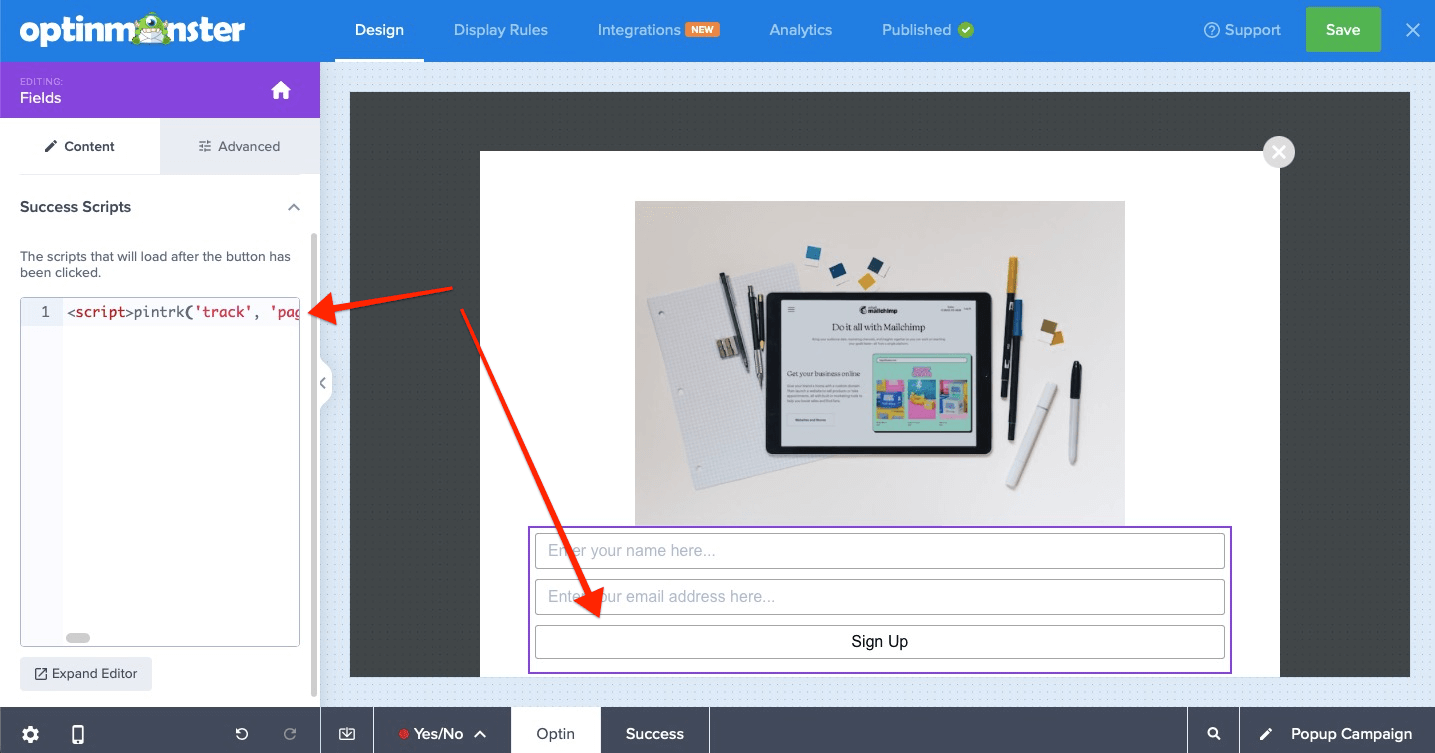Collapse the sidebar with the chevron handle

click(x=322, y=383)
